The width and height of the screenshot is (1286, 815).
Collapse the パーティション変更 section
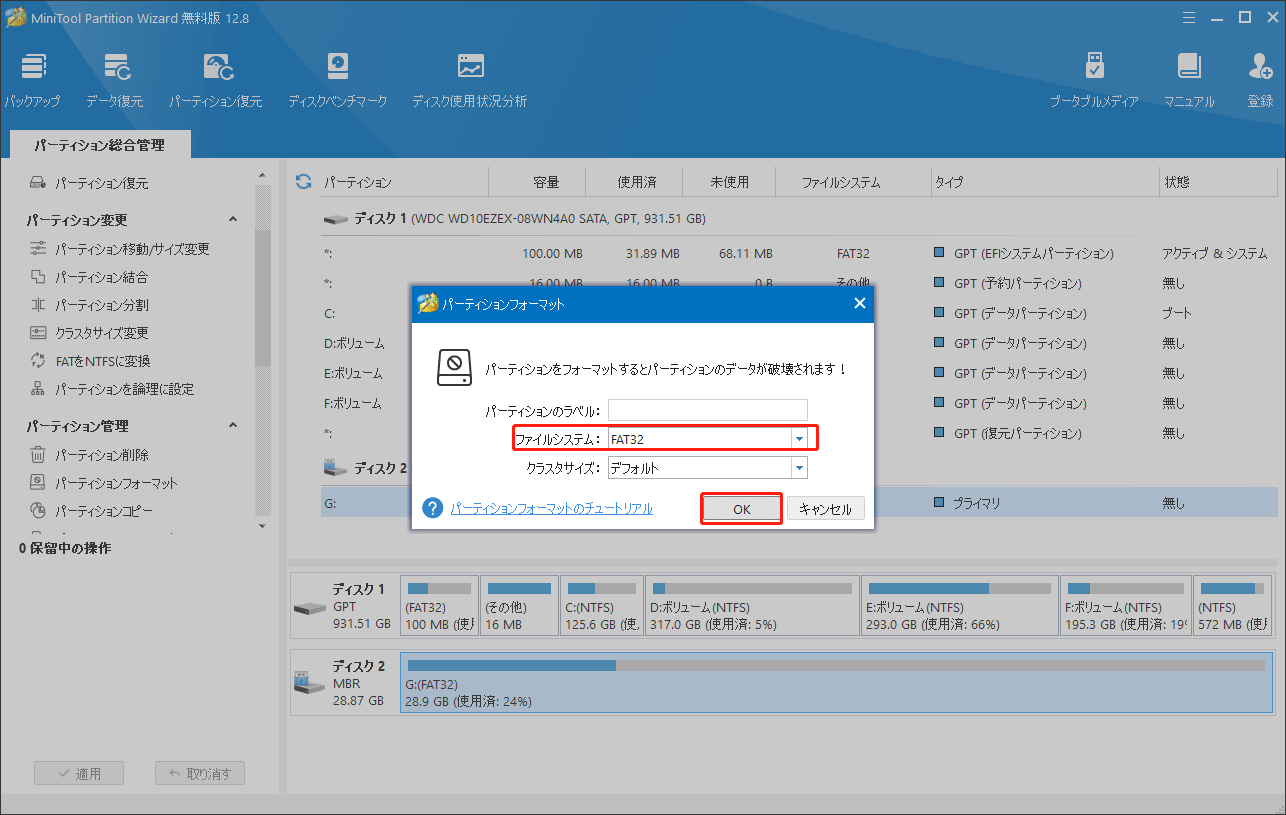(x=233, y=220)
